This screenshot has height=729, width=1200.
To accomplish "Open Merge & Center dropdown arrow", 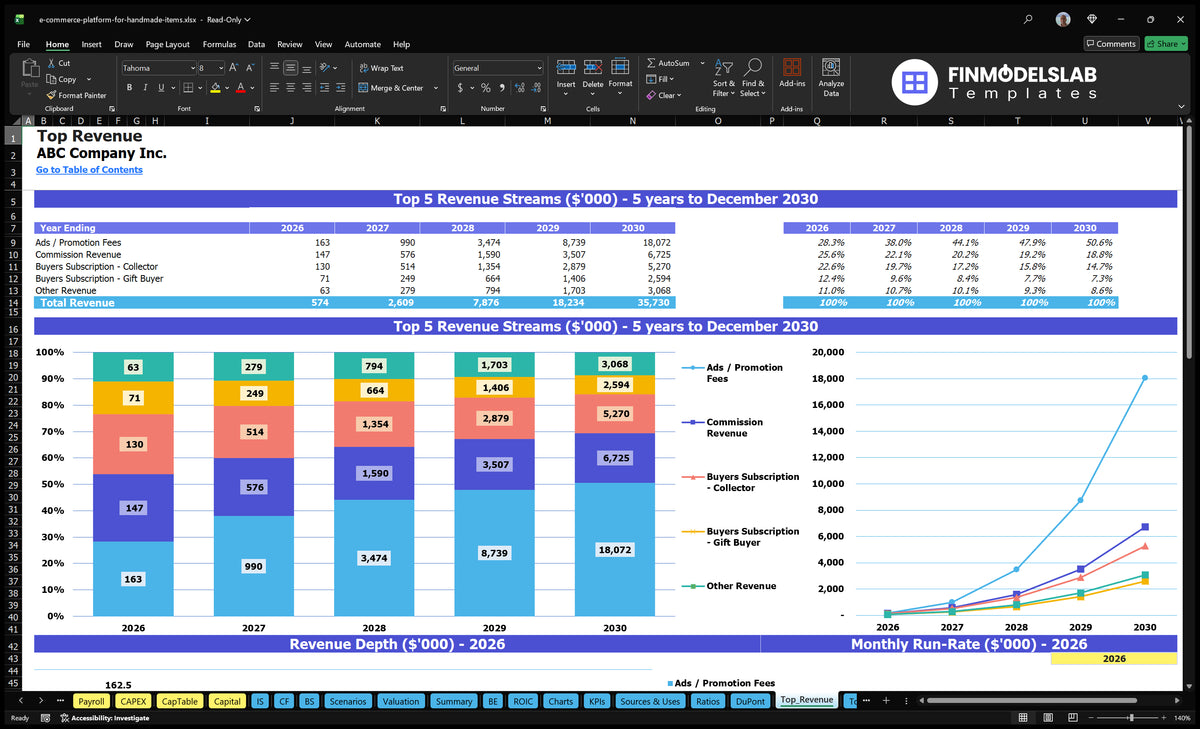I will pyautogui.click(x=436, y=88).
